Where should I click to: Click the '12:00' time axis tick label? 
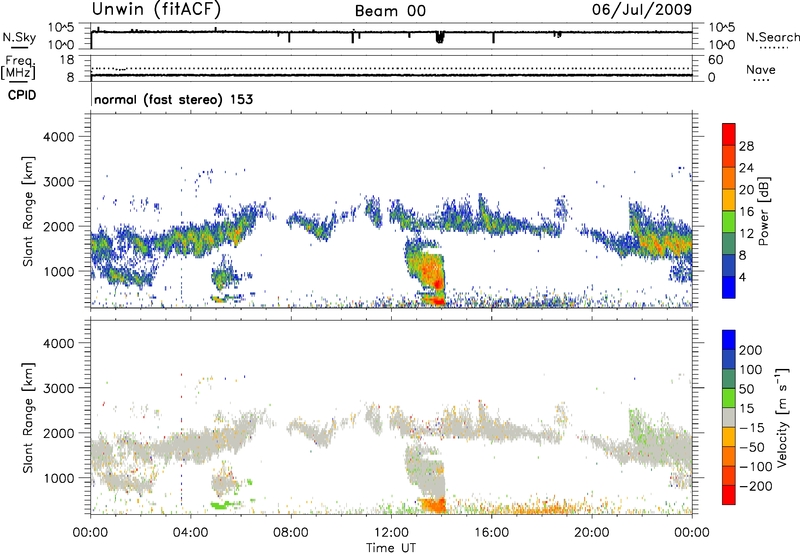click(x=391, y=533)
